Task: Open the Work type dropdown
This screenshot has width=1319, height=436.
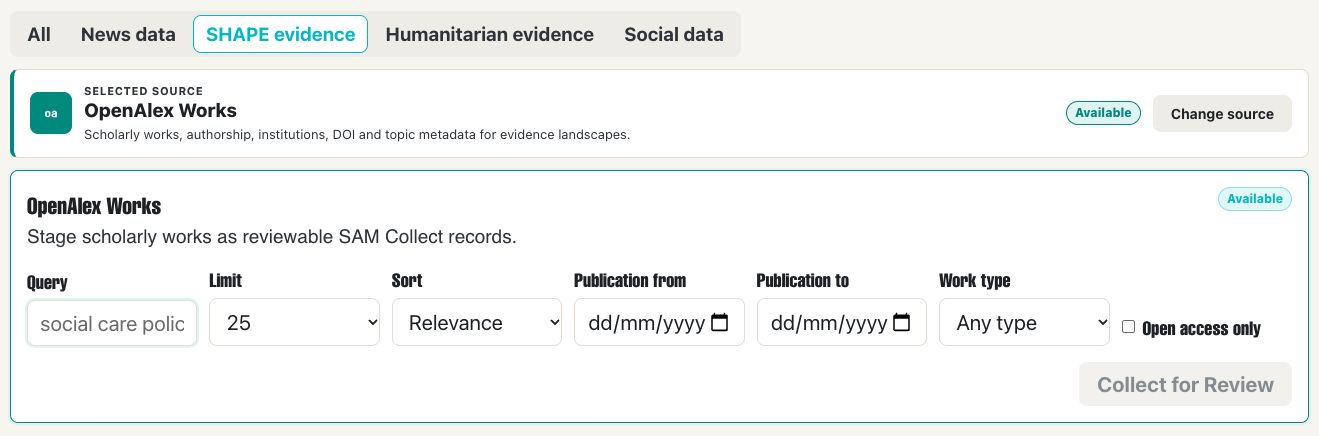Action: (x=1024, y=323)
